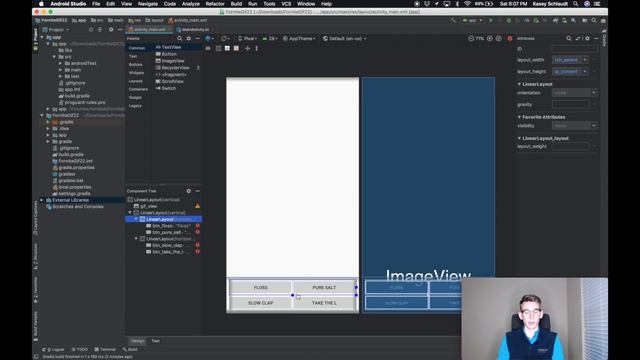Viewport: 640px width, 360px height.
Task: Open the layout_width dropdown arrow
Action: click(x=584, y=60)
